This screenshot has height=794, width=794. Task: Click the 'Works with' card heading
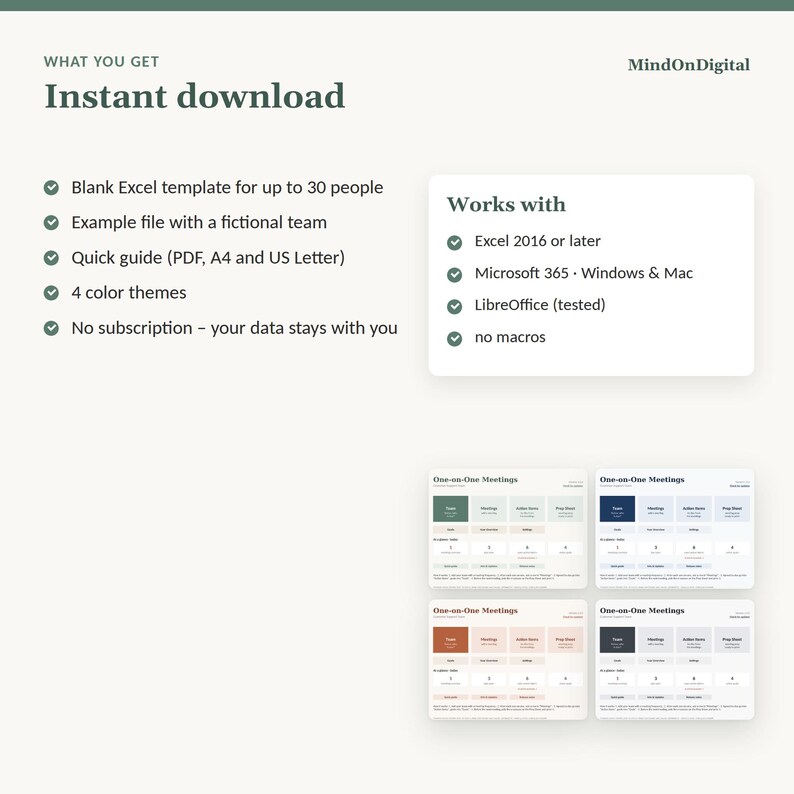(x=506, y=205)
